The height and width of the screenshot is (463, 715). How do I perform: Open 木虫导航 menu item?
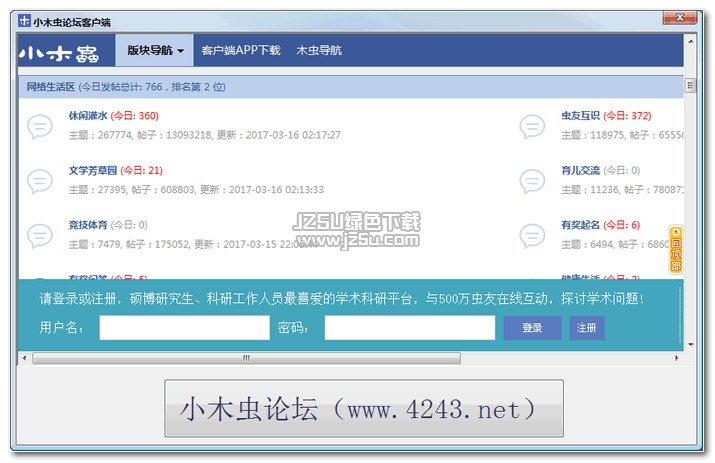coord(319,50)
